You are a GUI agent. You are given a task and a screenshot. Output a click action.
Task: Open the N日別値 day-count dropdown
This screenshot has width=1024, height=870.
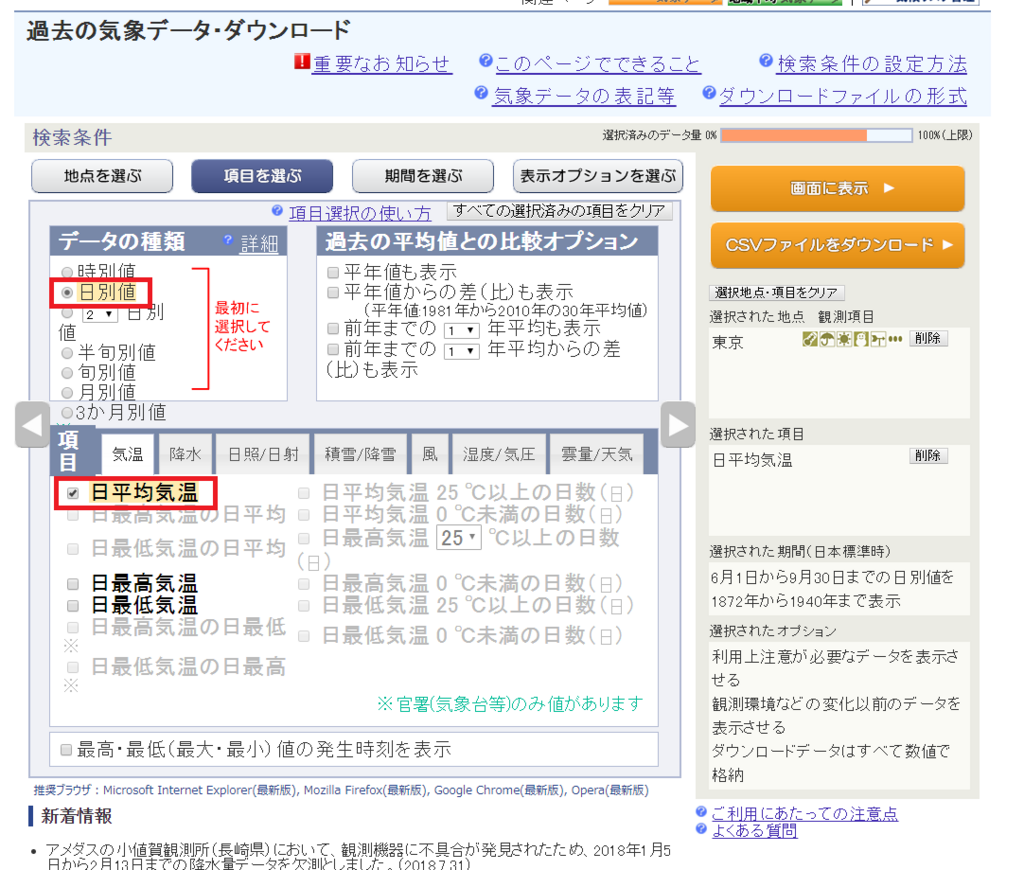pos(99,314)
